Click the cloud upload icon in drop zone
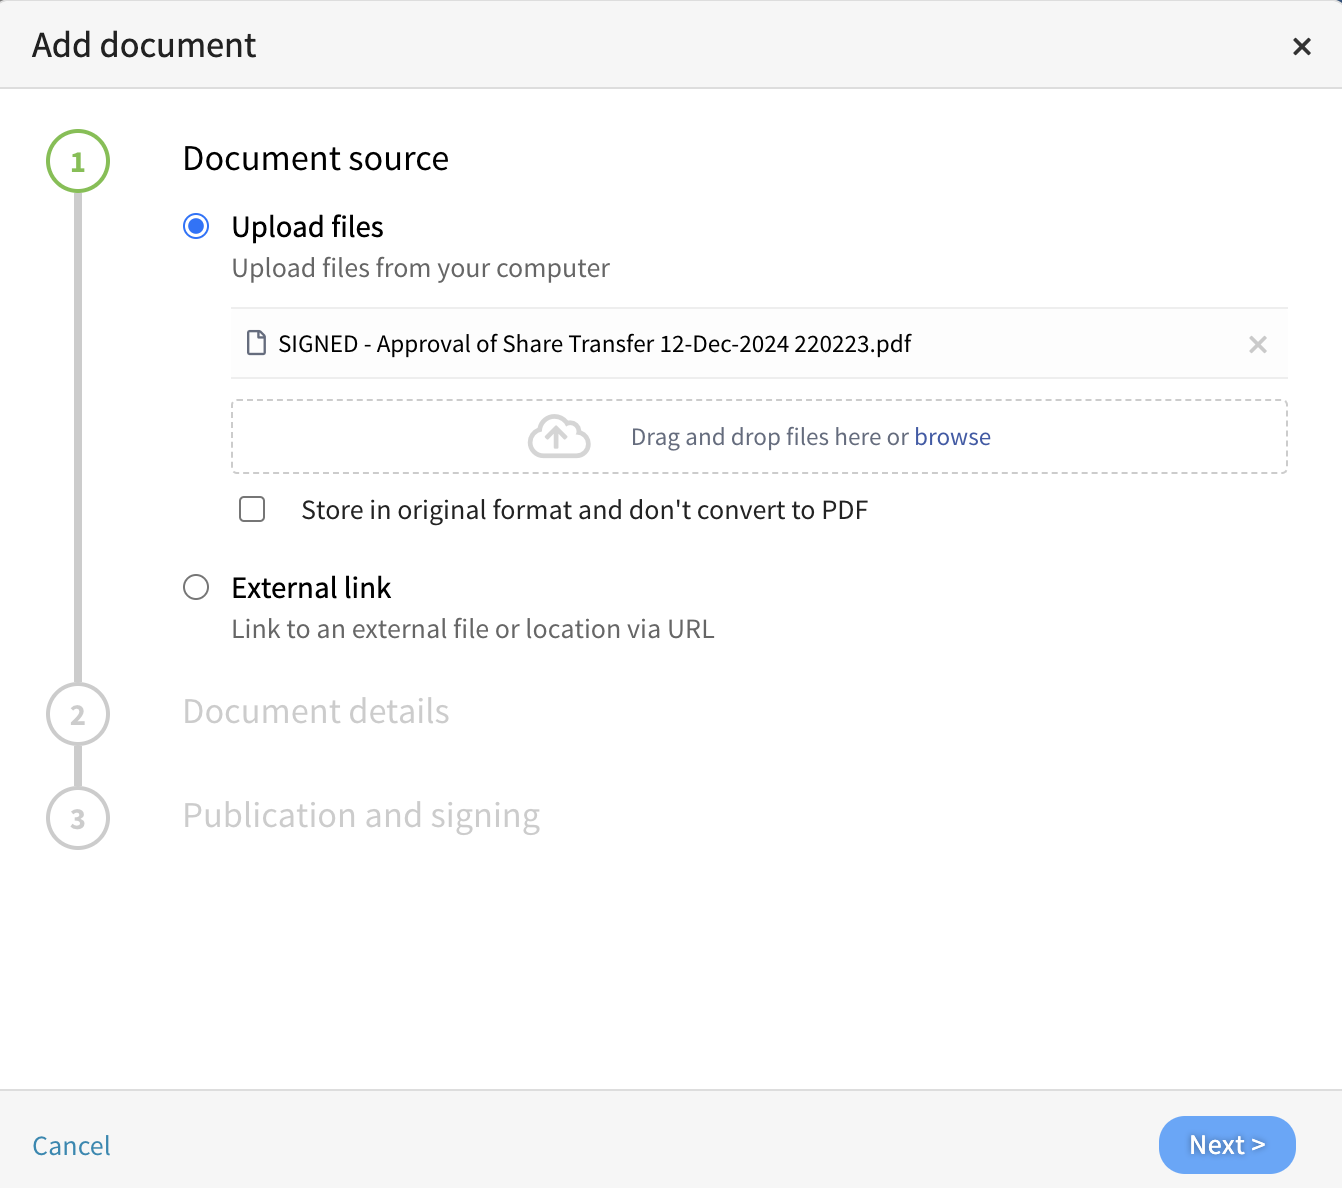The image size is (1342, 1188). click(558, 435)
